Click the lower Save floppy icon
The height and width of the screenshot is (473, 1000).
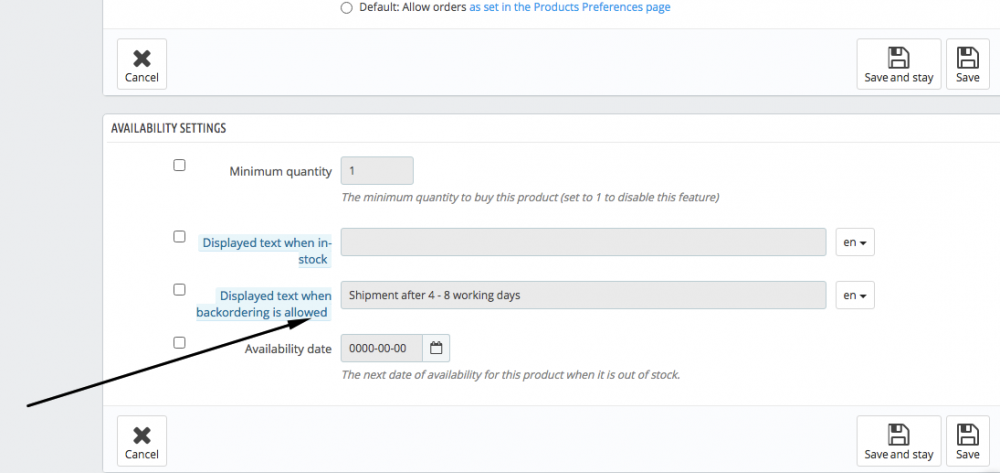tap(967, 434)
